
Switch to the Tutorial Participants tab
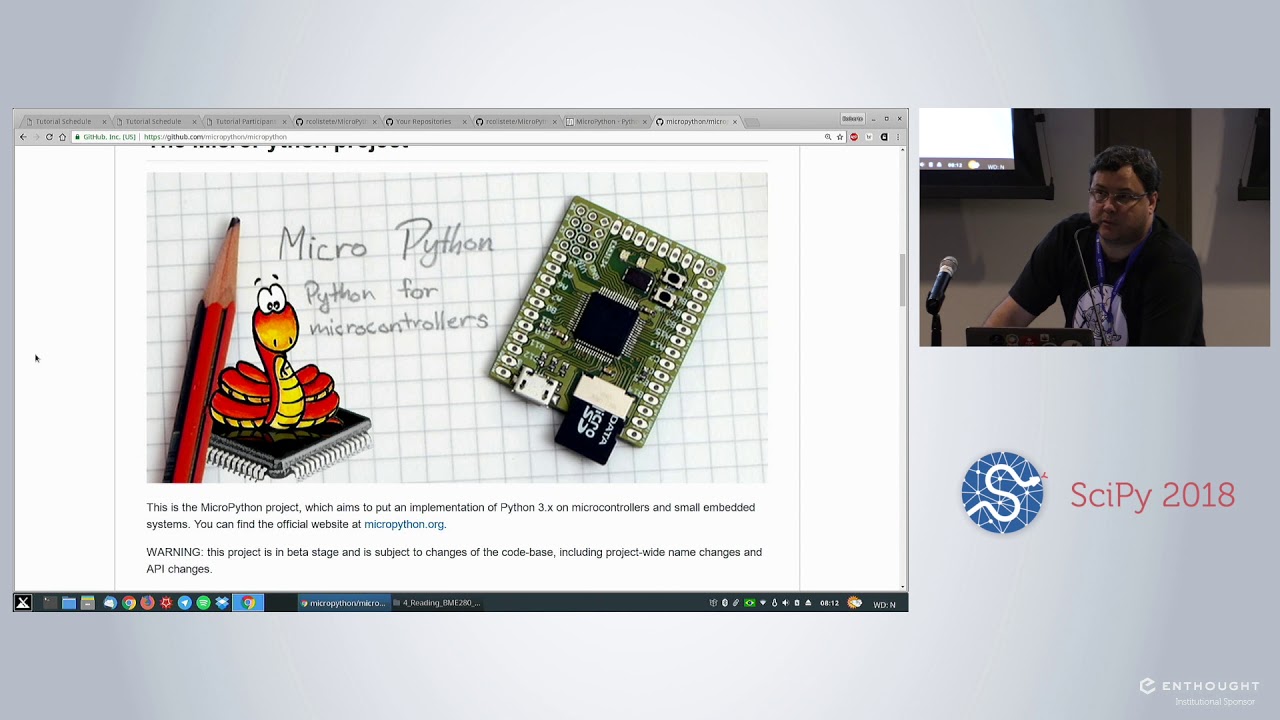tap(245, 122)
